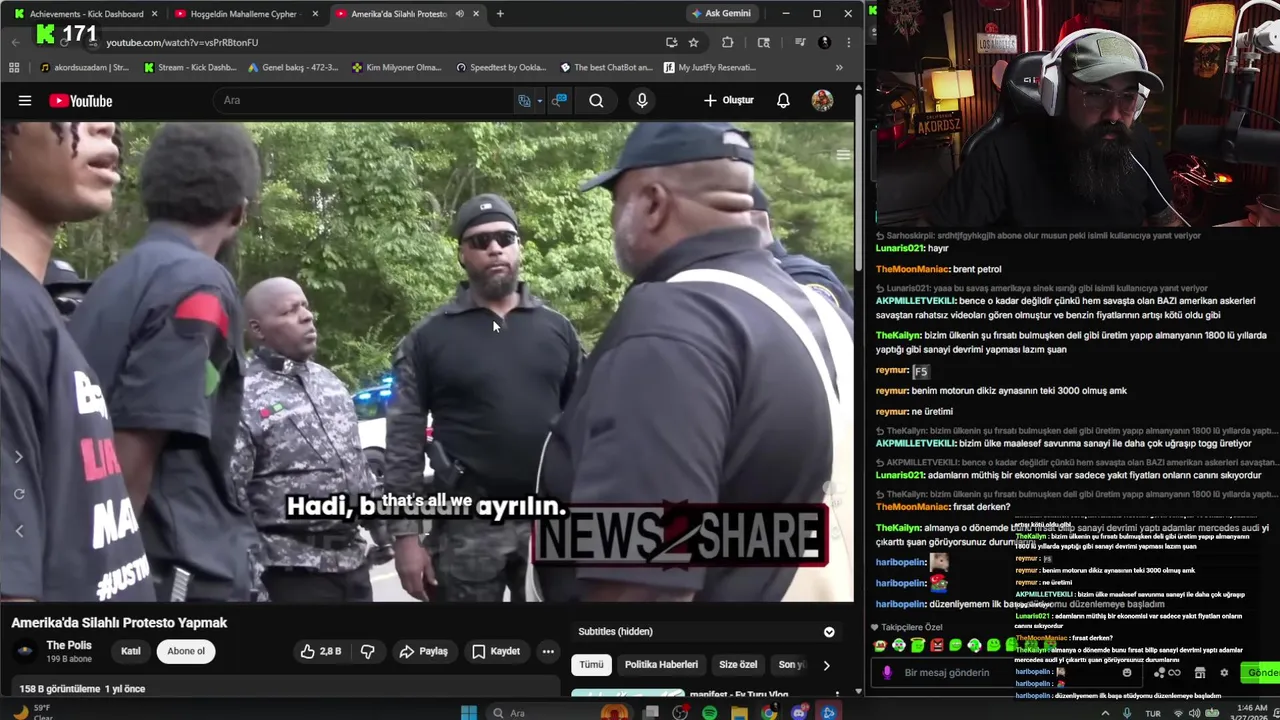Focus the YouTube Ara search field

point(365,100)
